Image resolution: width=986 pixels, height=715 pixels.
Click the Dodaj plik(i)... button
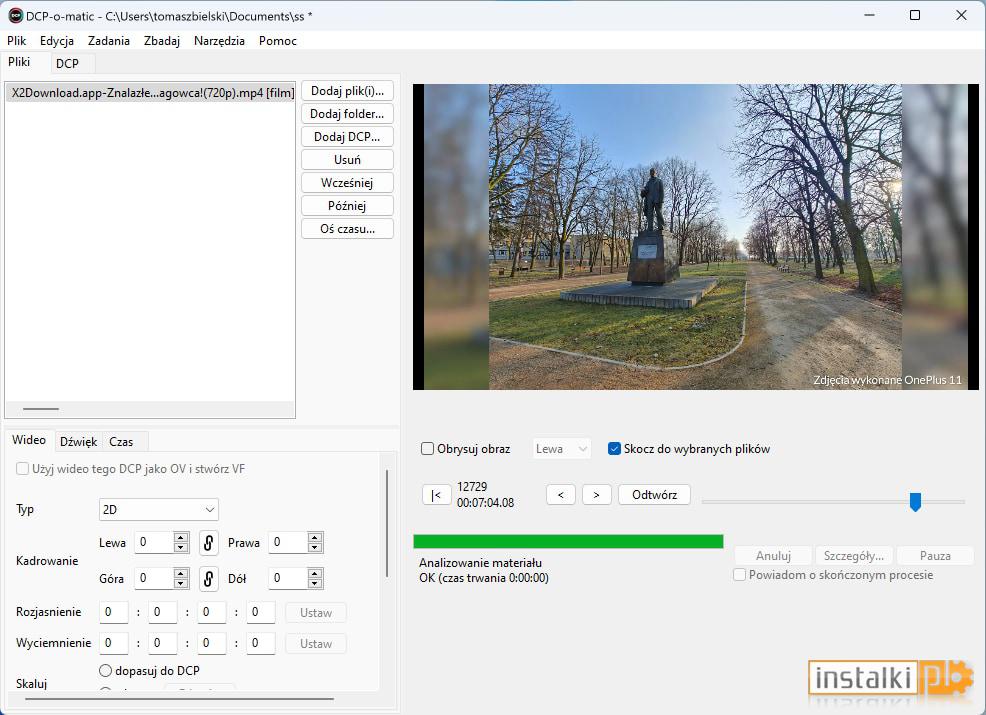(347, 91)
